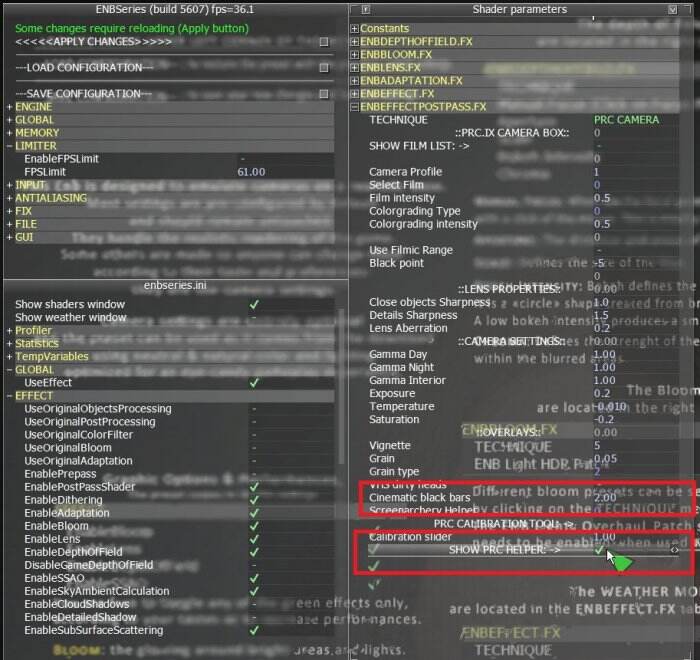Click the Details Sharpness value 1.5
This screenshot has width=700, height=660.
pyautogui.click(x=601, y=315)
